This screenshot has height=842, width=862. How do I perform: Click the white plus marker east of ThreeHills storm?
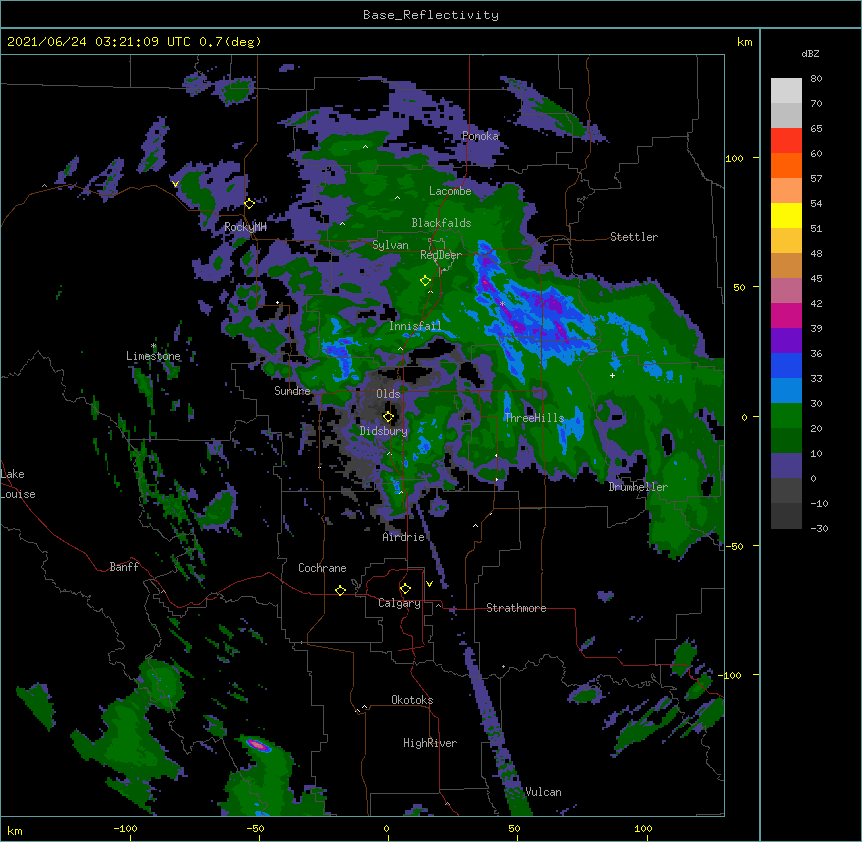pyautogui.click(x=612, y=375)
